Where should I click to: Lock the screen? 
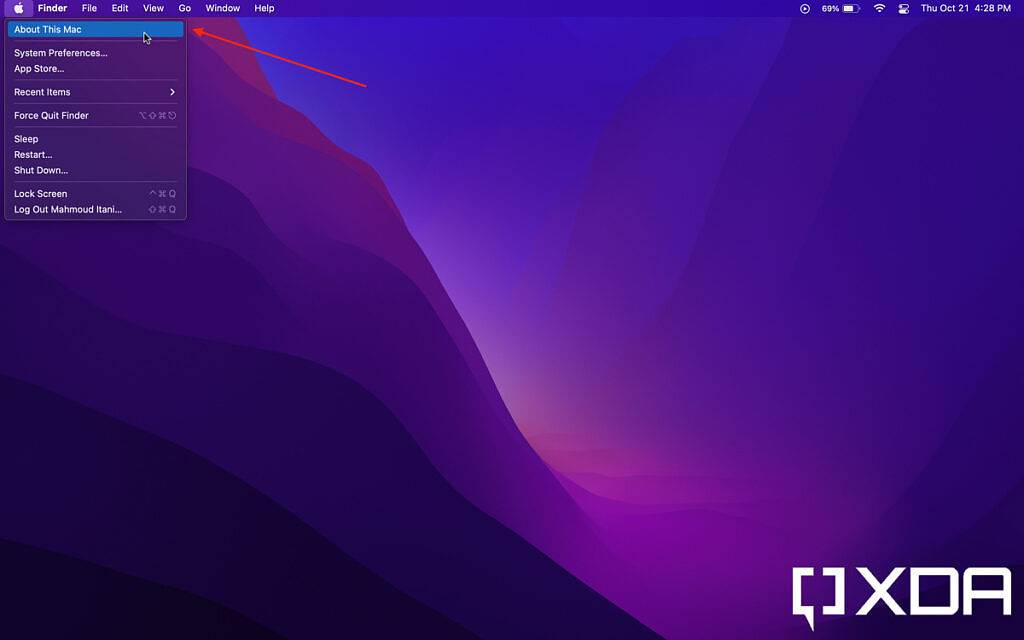pyautogui.click(x=40, y=193)
